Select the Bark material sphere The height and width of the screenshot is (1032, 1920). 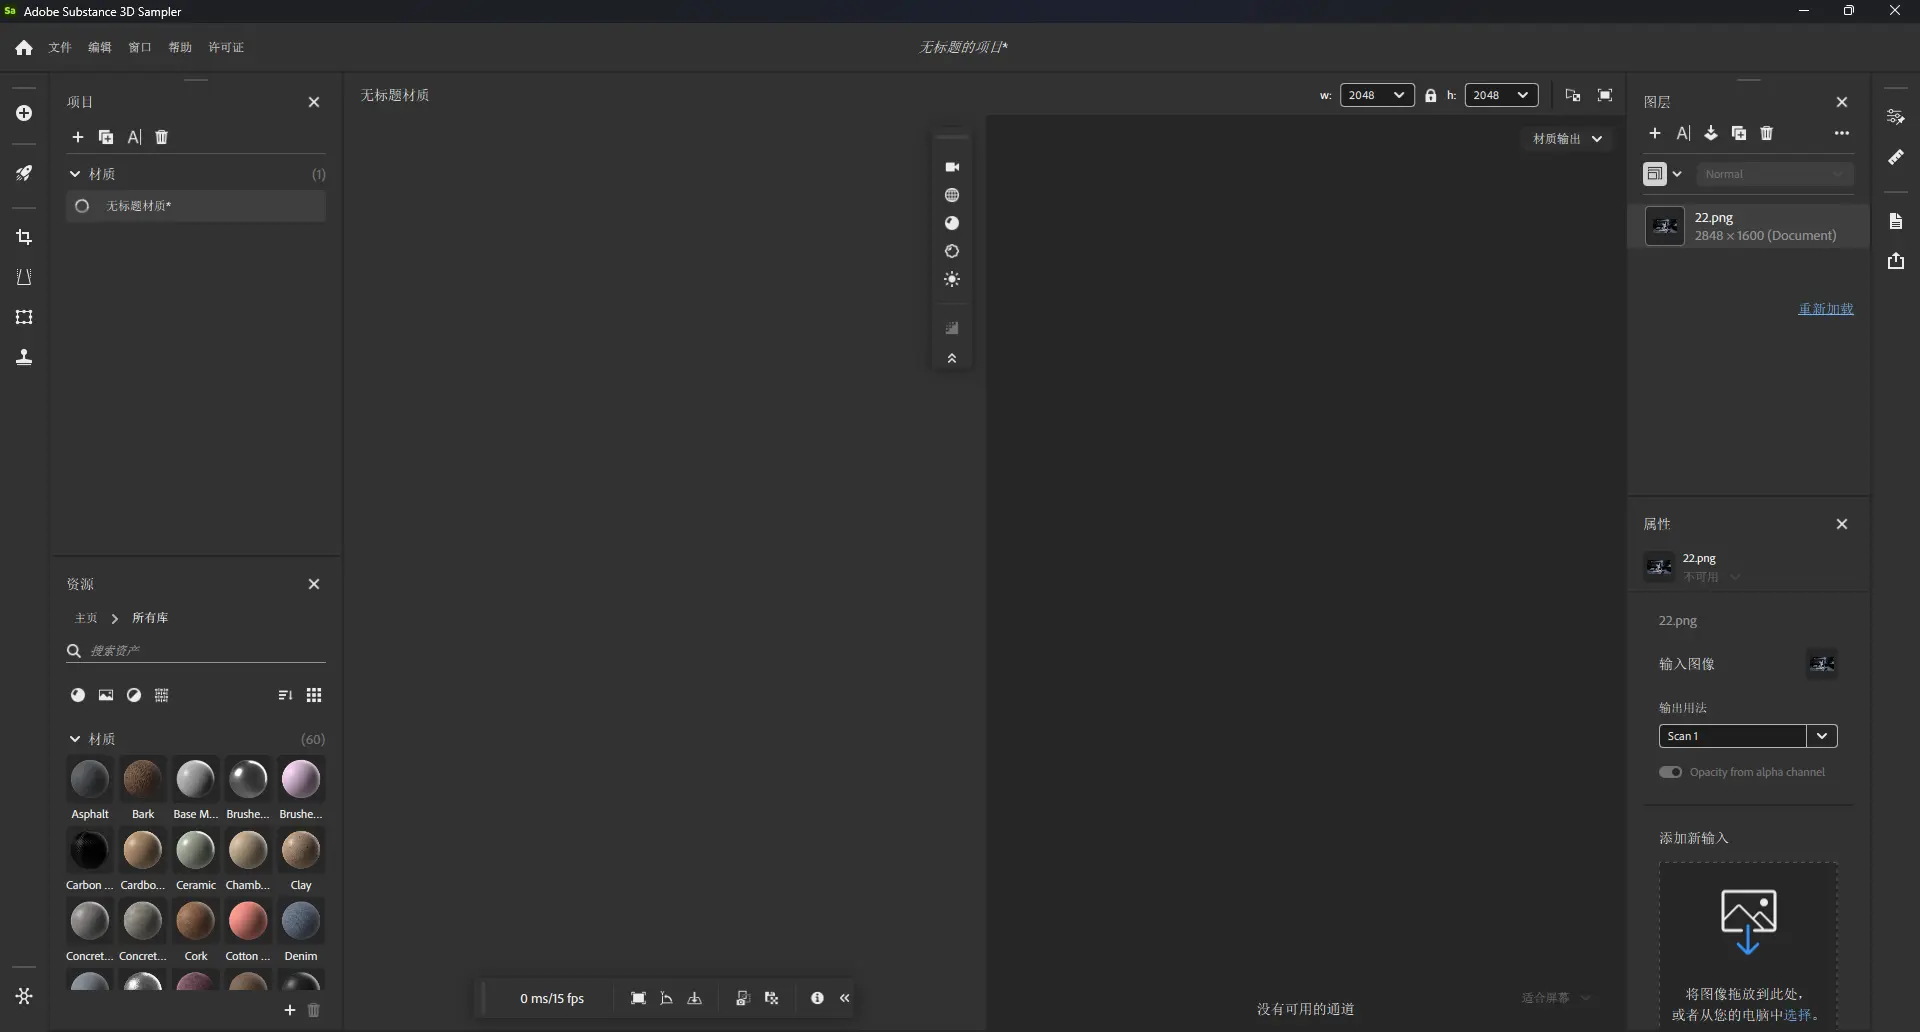click(x=143, y=780)
